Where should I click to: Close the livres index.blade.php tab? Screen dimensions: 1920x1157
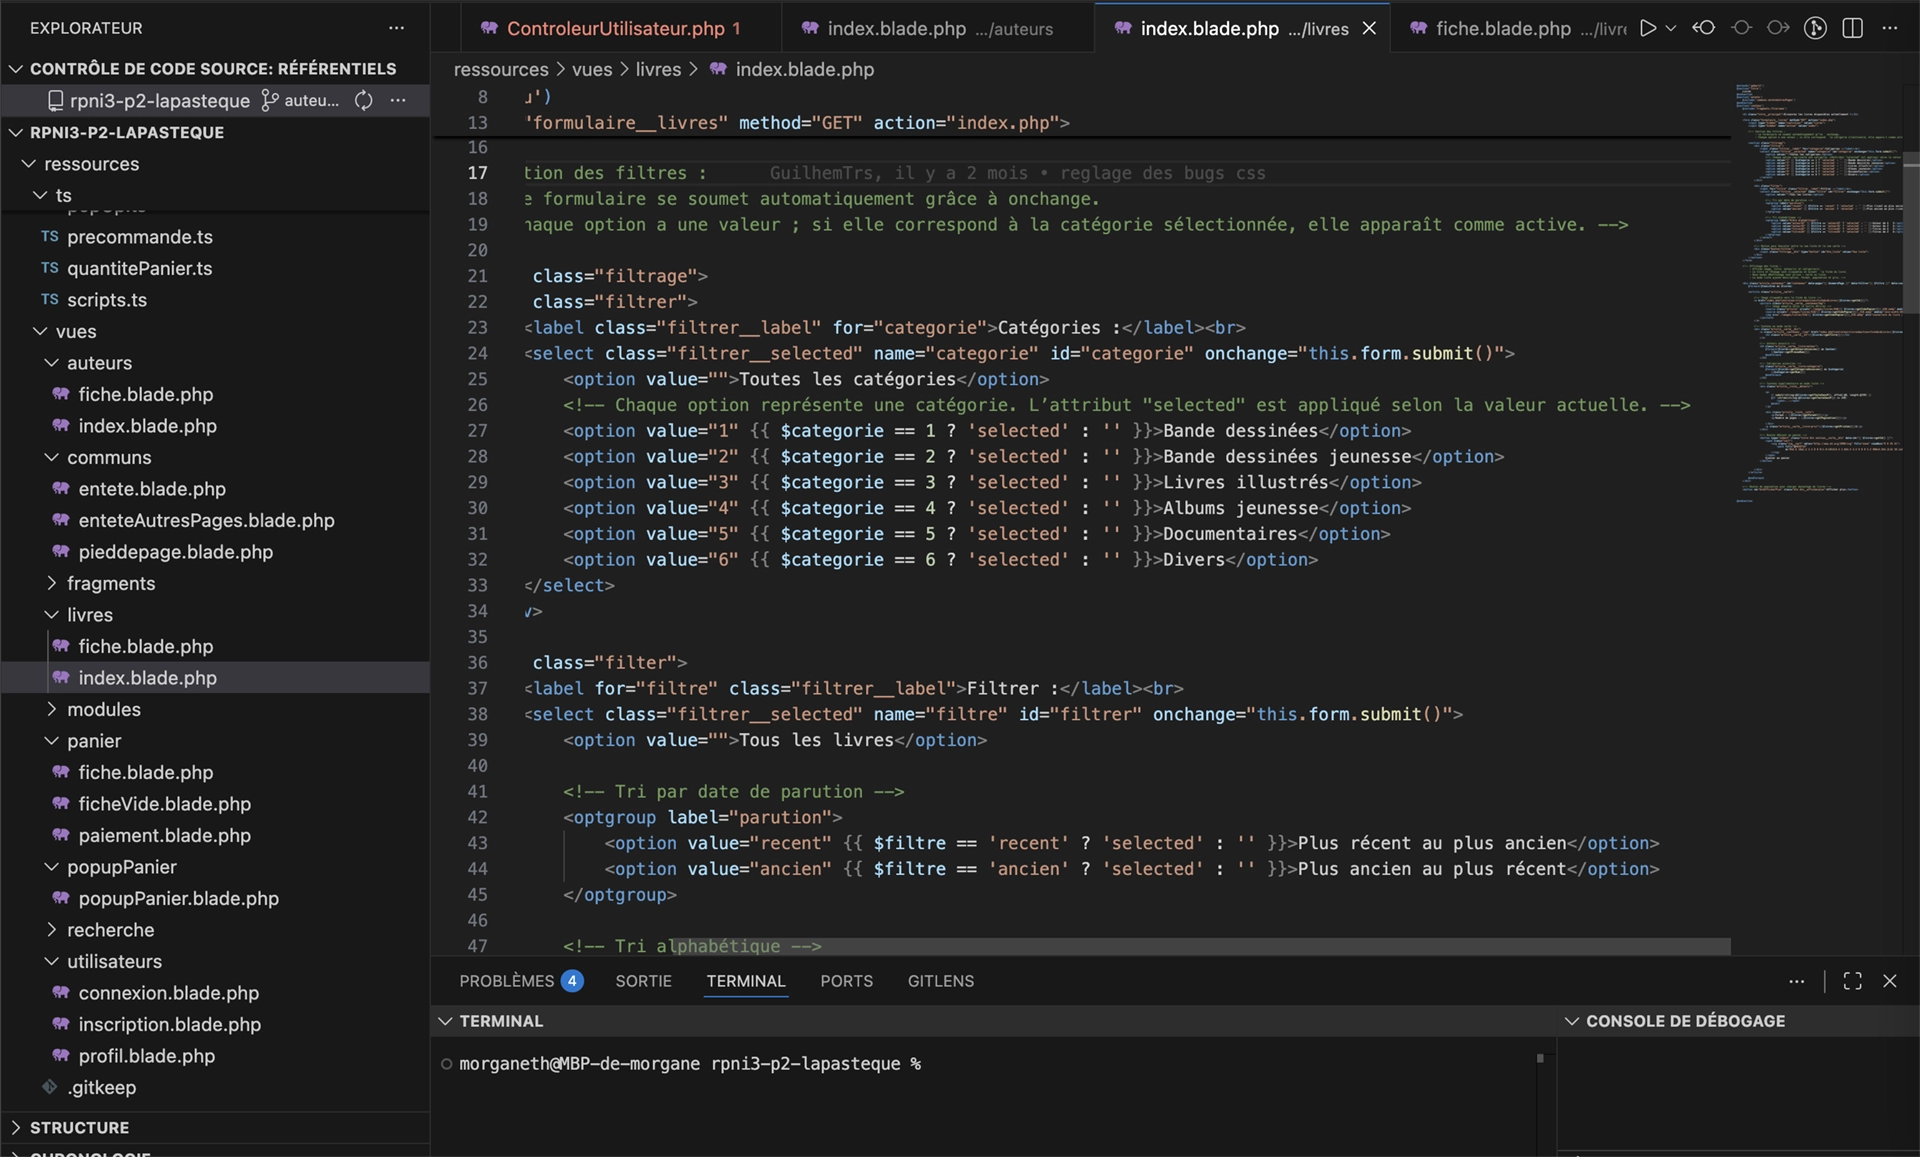[x=1369, y=28]
